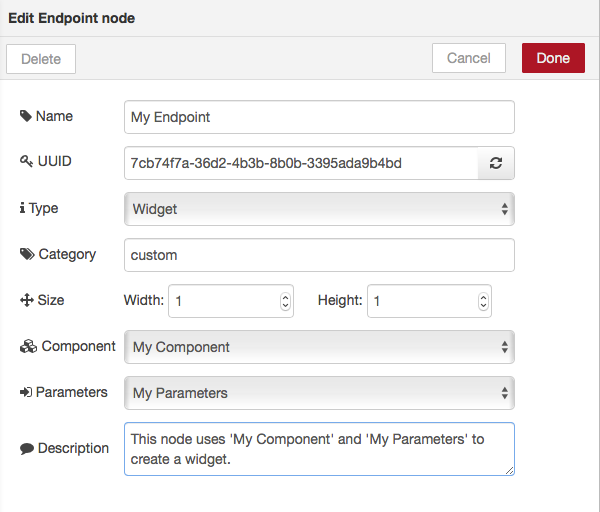This screenshot has height=512, width=600.
Task: Click the Name field containing My Endpoint
Action: pos(319,117)
